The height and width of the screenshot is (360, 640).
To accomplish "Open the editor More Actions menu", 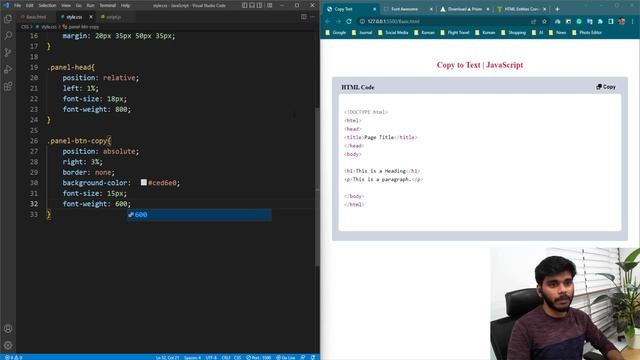I will click(x=313, y=17).
